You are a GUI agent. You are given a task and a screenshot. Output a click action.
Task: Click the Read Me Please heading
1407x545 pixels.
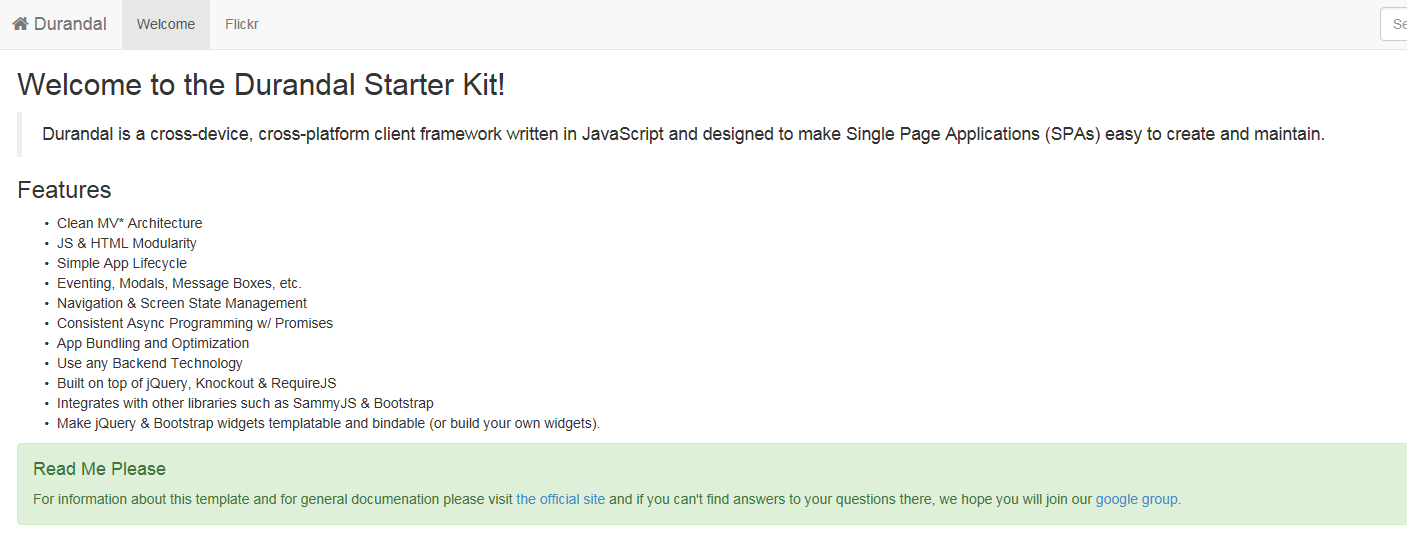point(99,469)
